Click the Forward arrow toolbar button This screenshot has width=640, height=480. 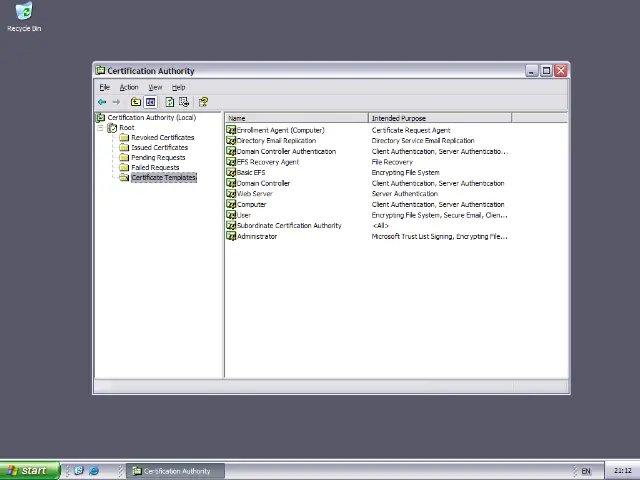click(x=116, y=102)
